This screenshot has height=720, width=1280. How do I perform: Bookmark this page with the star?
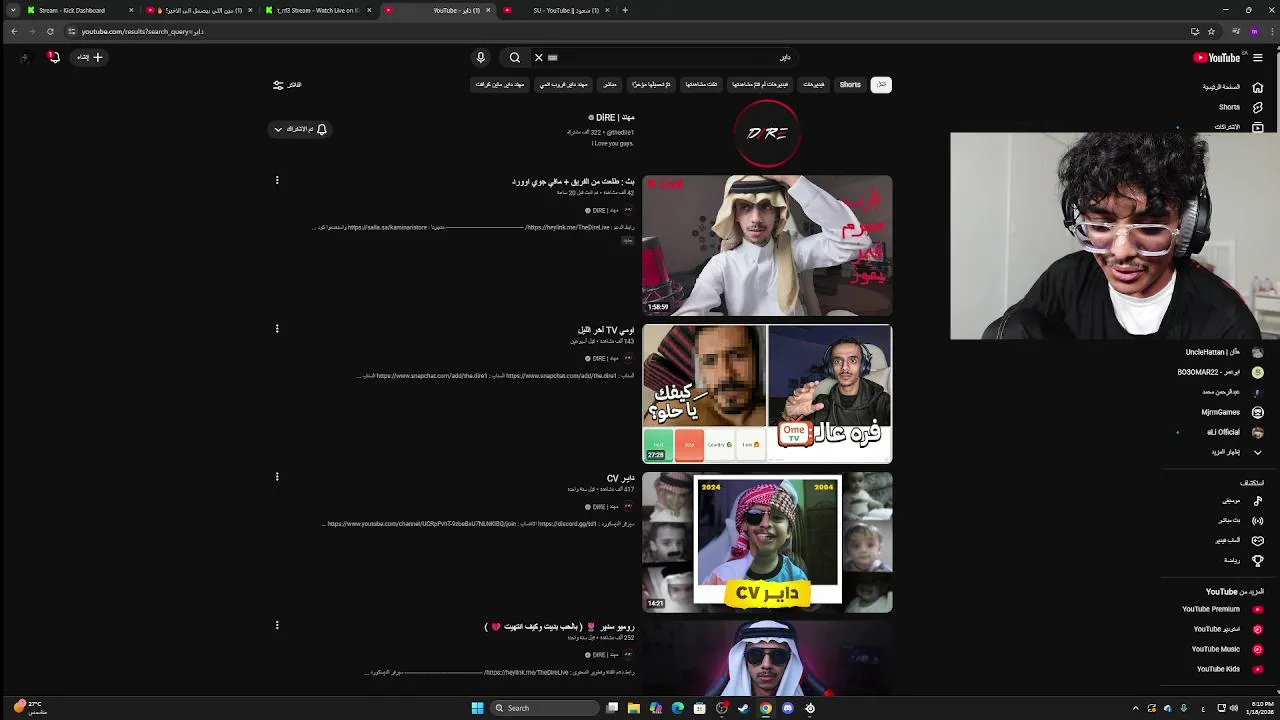tap(1211, 31)
